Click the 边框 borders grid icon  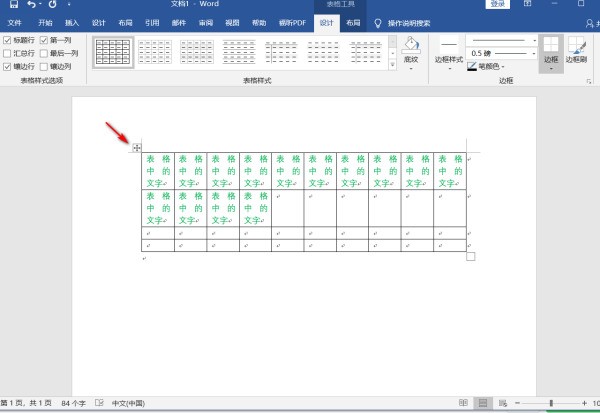(551, 44)
